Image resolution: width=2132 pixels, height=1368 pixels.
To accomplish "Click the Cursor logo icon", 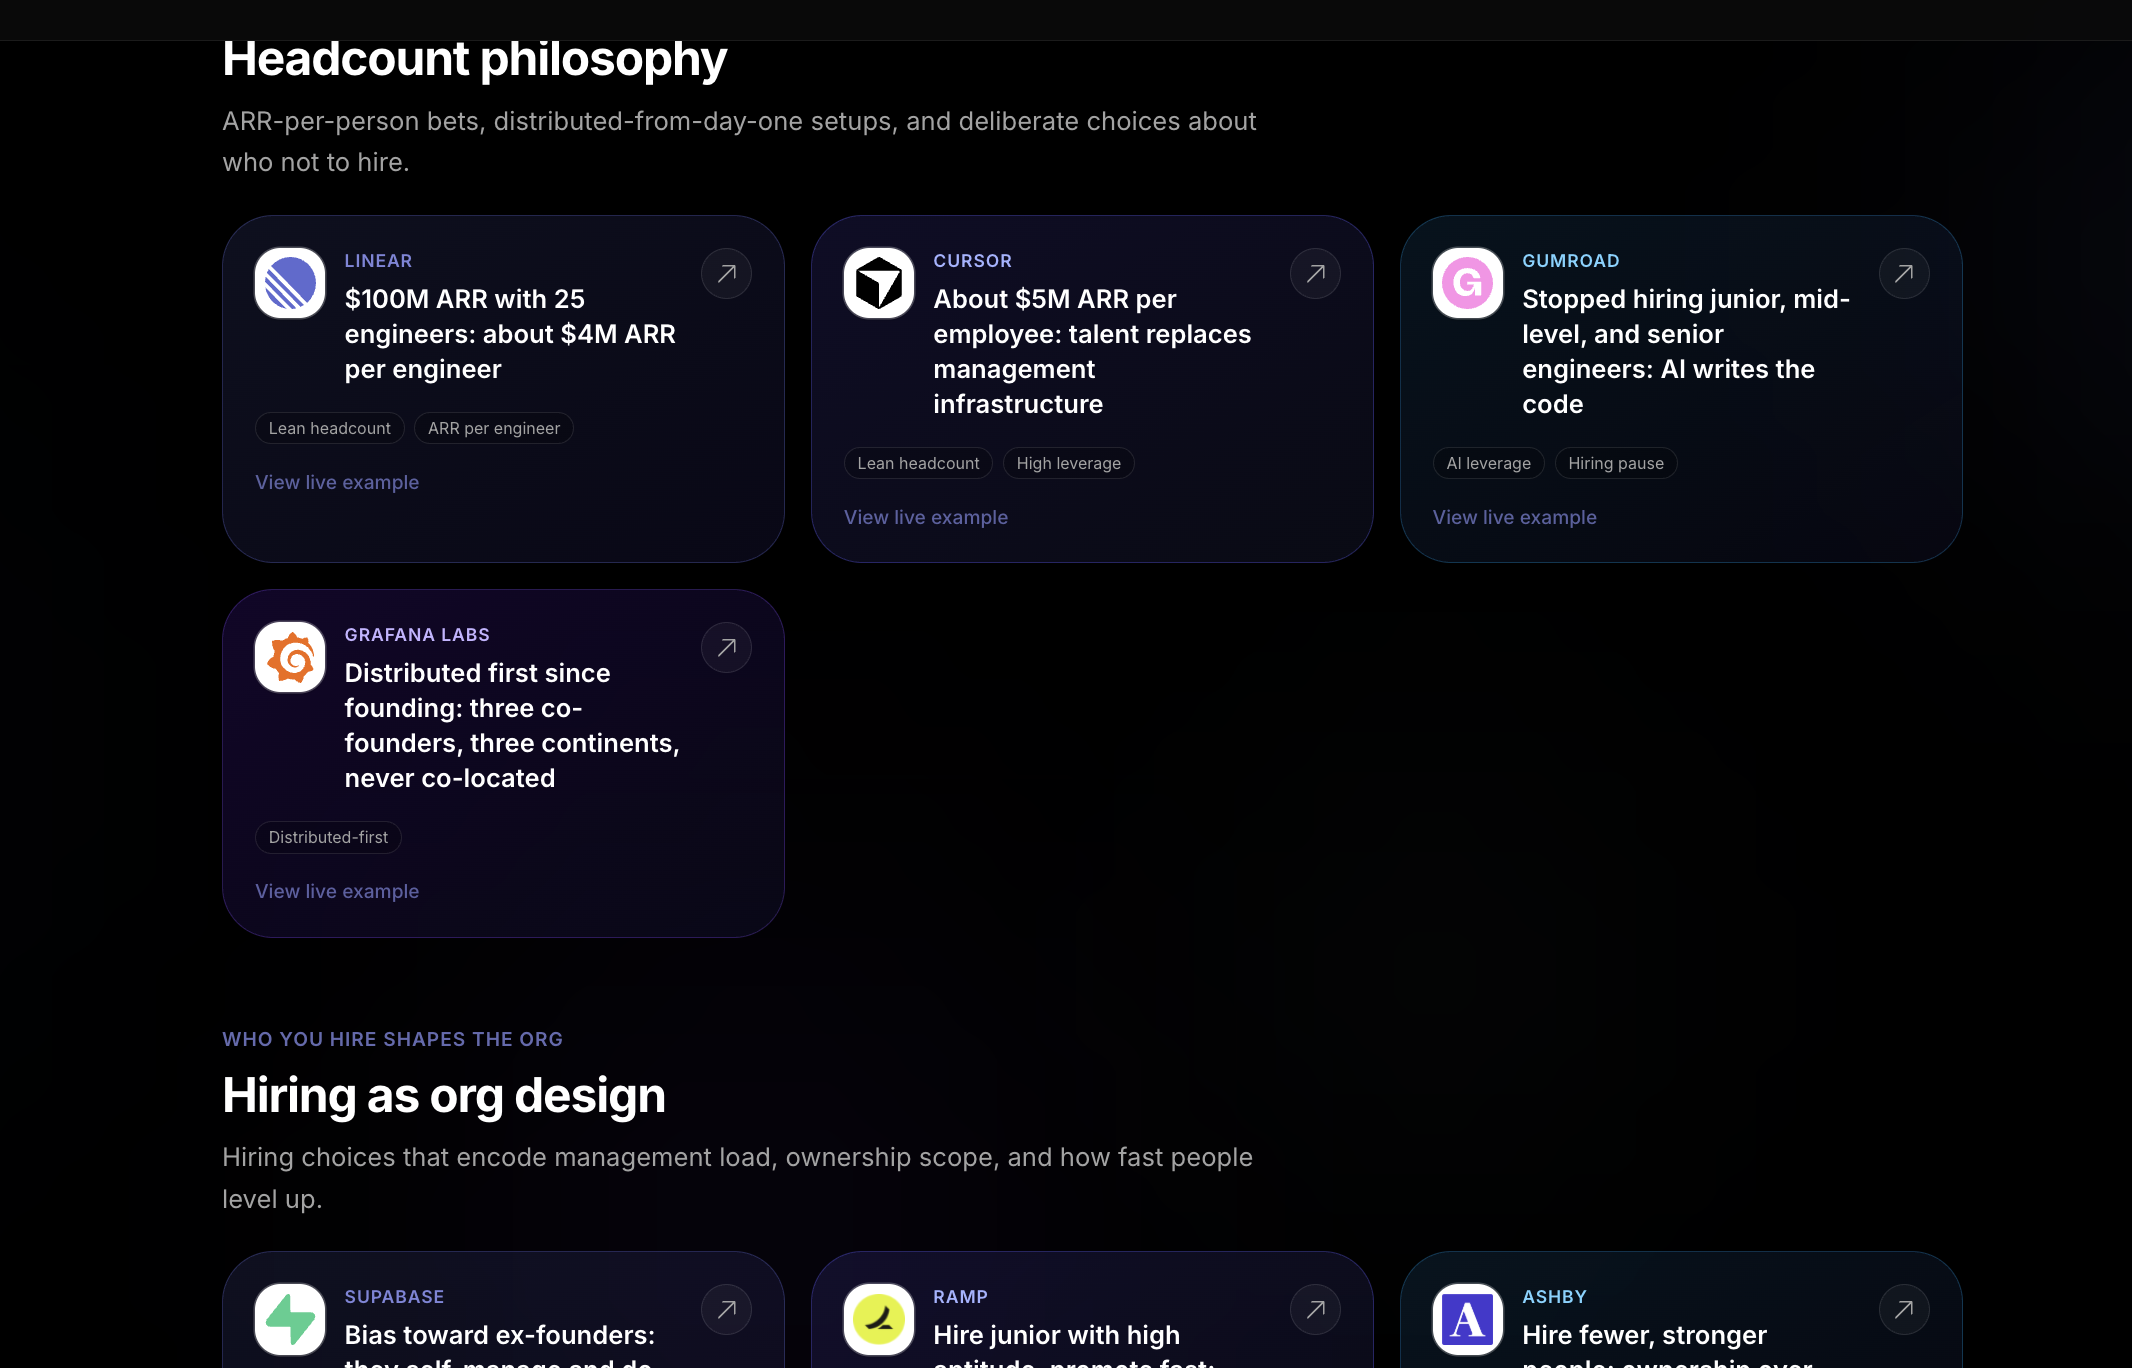I will (879, 283).
